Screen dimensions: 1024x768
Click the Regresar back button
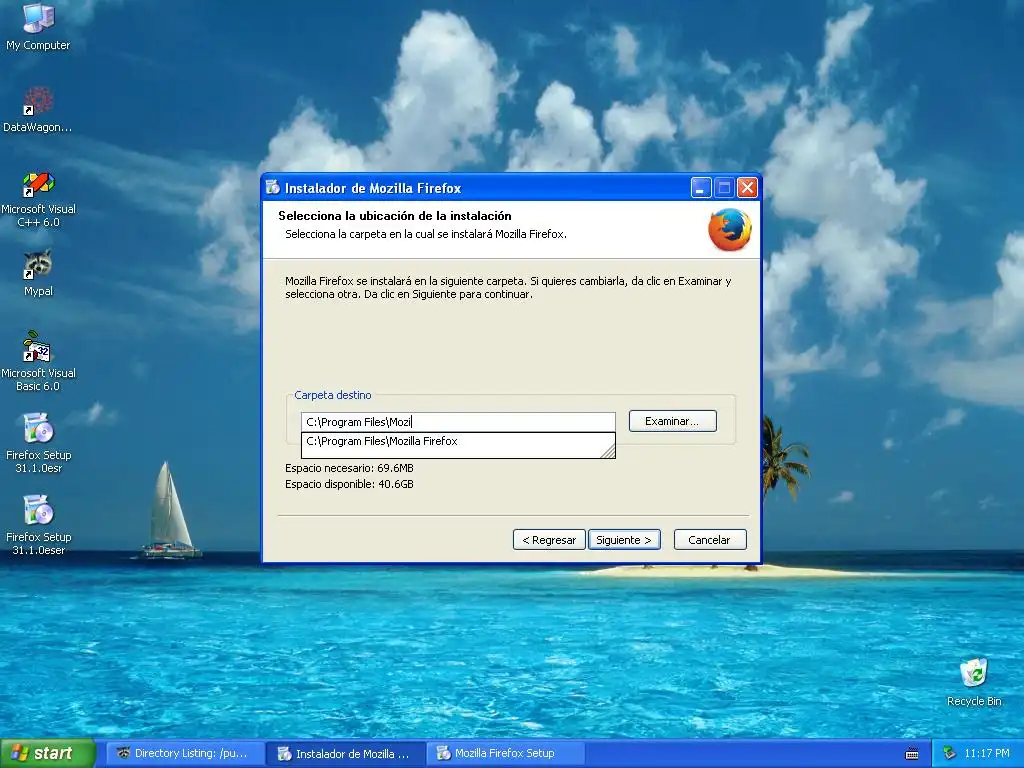[x=549, y=540]
